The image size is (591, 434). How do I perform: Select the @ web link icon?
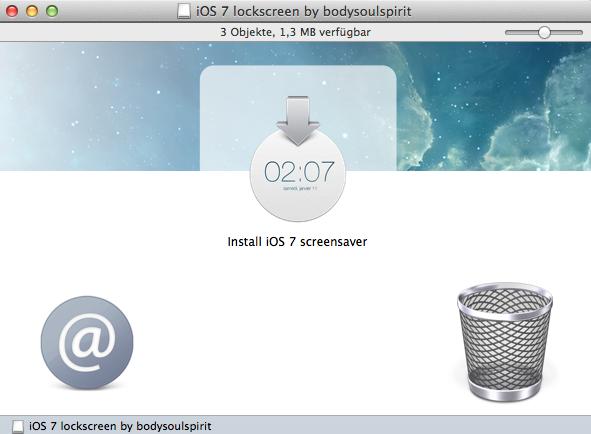tap(87, 342)
